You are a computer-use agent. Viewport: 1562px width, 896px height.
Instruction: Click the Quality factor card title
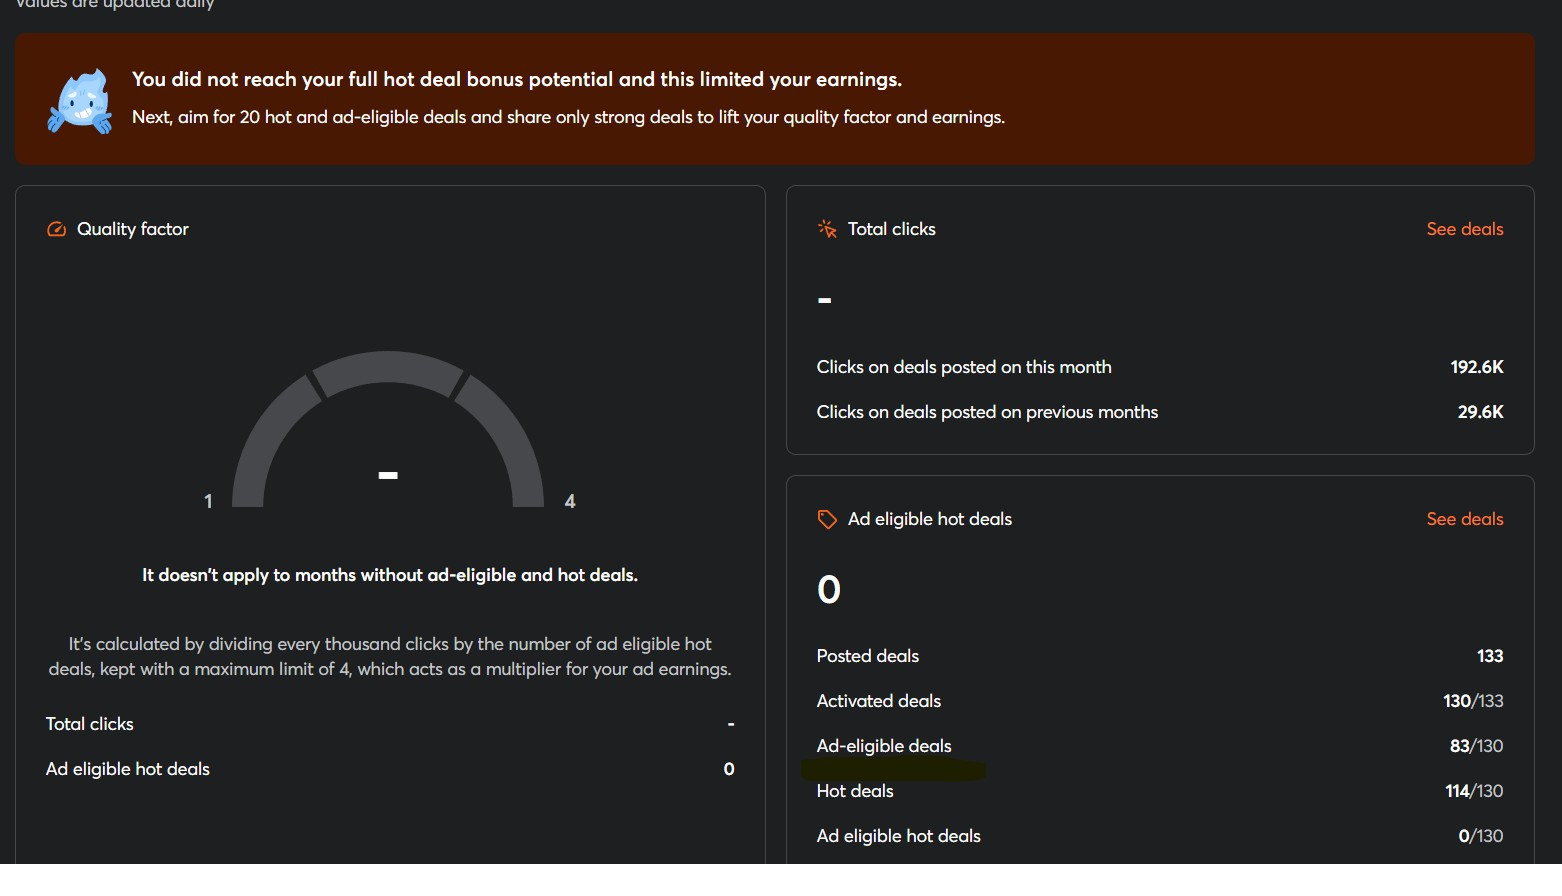[132, 229]
